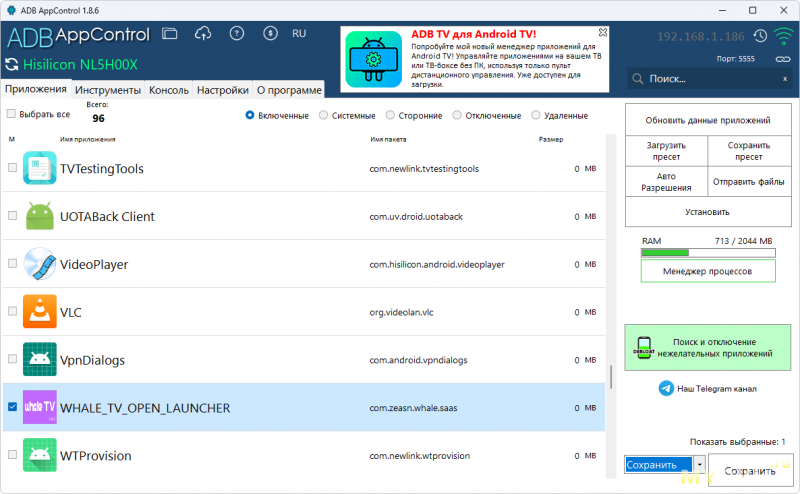Click the Wi-Fi connection icon
The width and height of the screenshot is (800, 494).
pos(783,36)
